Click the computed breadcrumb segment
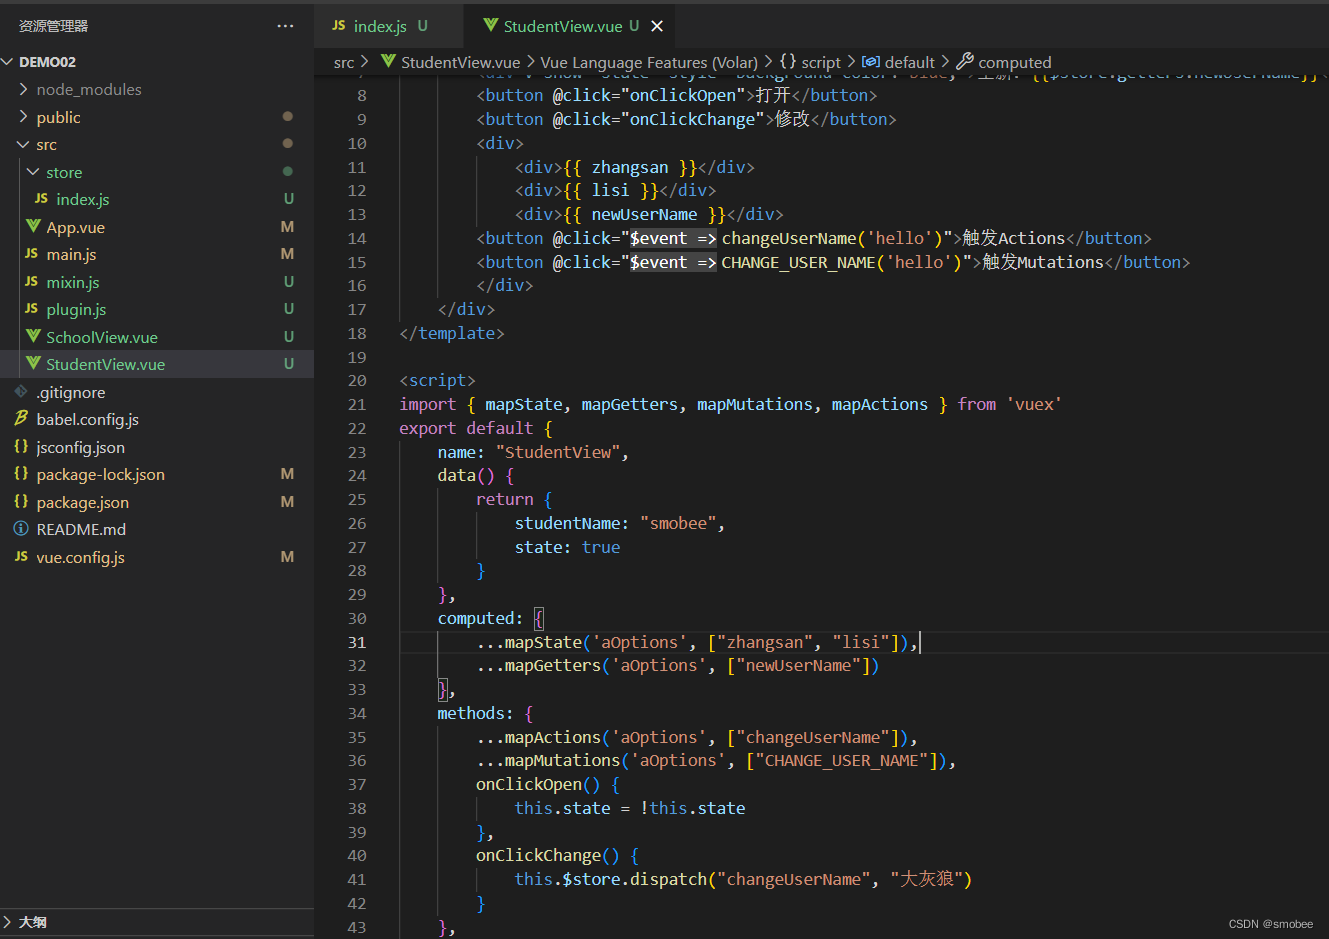1329x939 pixels. 1015,62
